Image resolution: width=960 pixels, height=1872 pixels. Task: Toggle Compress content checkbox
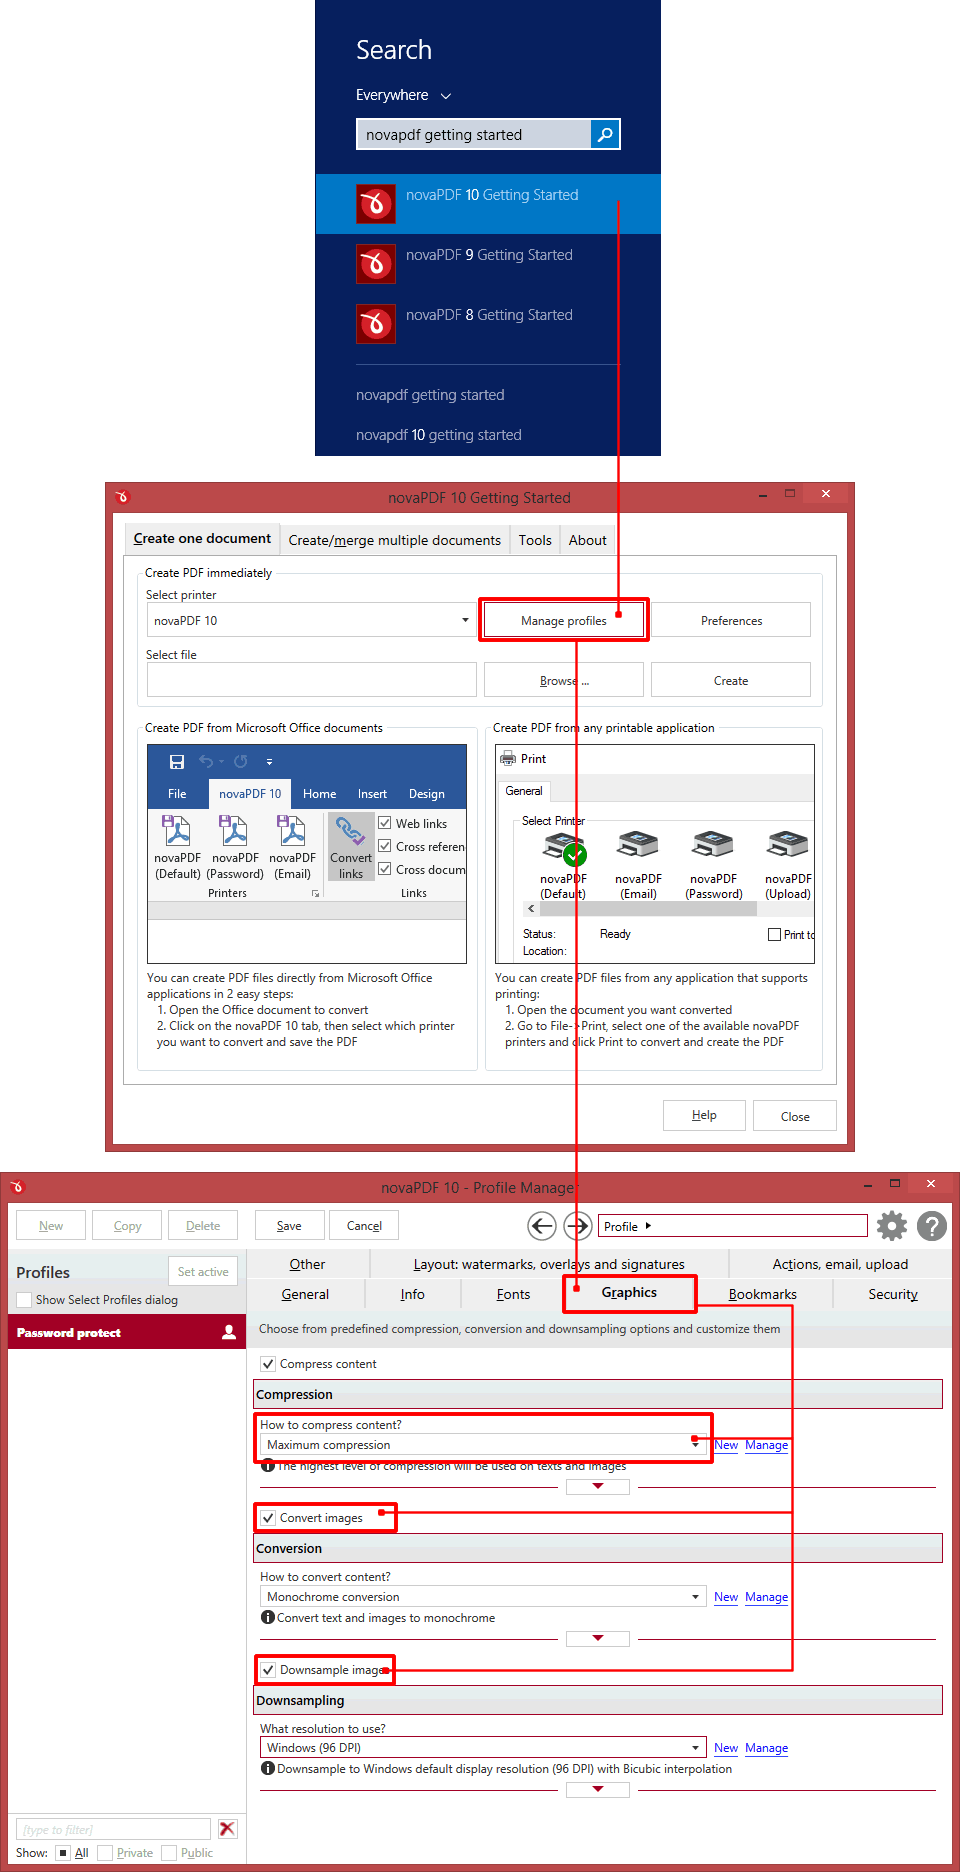268,1364
